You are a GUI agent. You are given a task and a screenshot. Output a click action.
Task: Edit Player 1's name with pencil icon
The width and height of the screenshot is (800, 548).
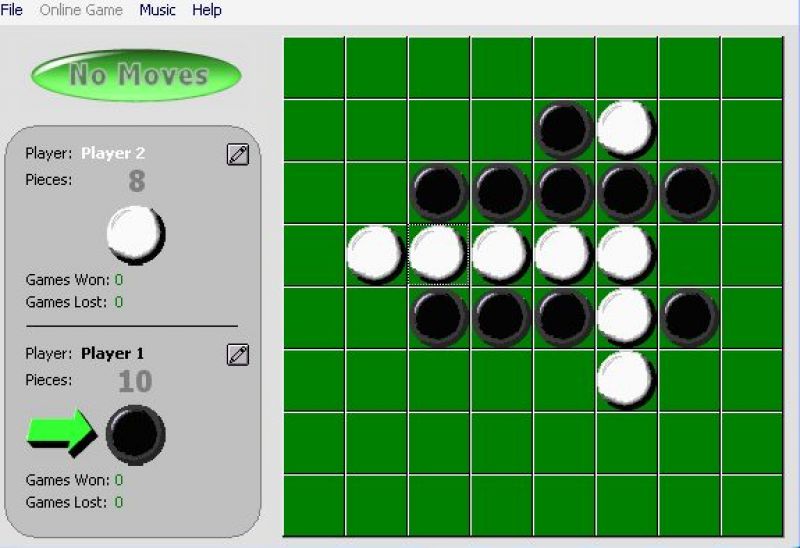(238, 354)
